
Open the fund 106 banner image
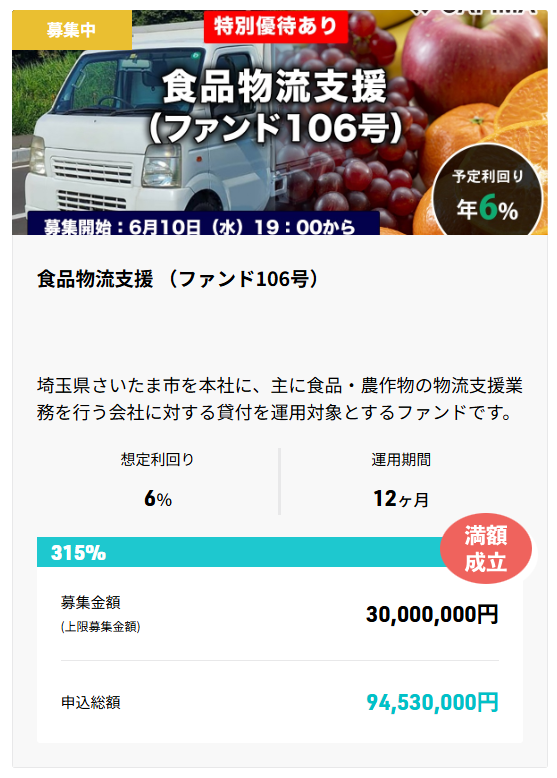[x=280, y=123]
